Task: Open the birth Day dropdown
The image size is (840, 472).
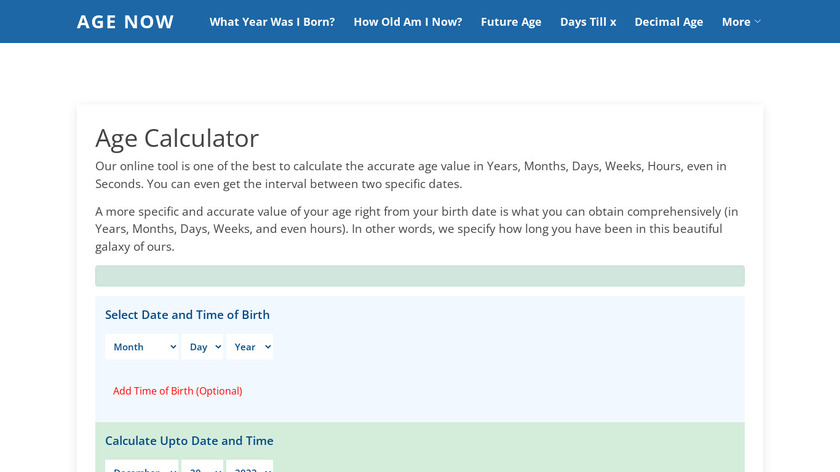Action: point(202,347)
